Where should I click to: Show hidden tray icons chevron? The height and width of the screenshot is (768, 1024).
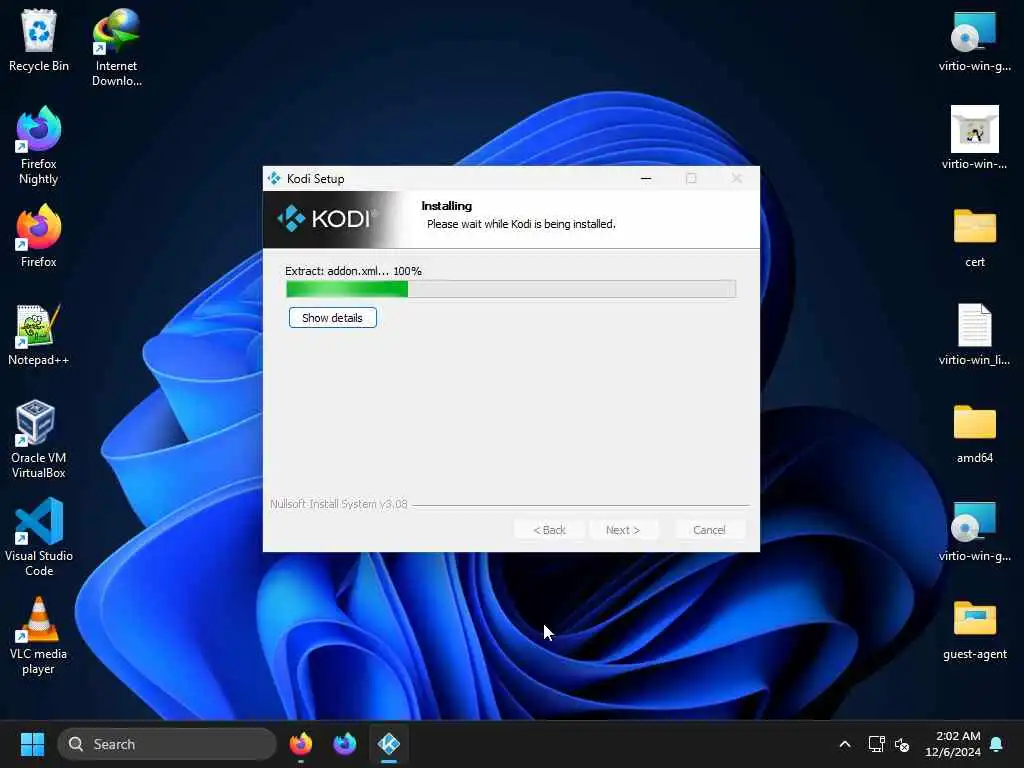point(844,744)
